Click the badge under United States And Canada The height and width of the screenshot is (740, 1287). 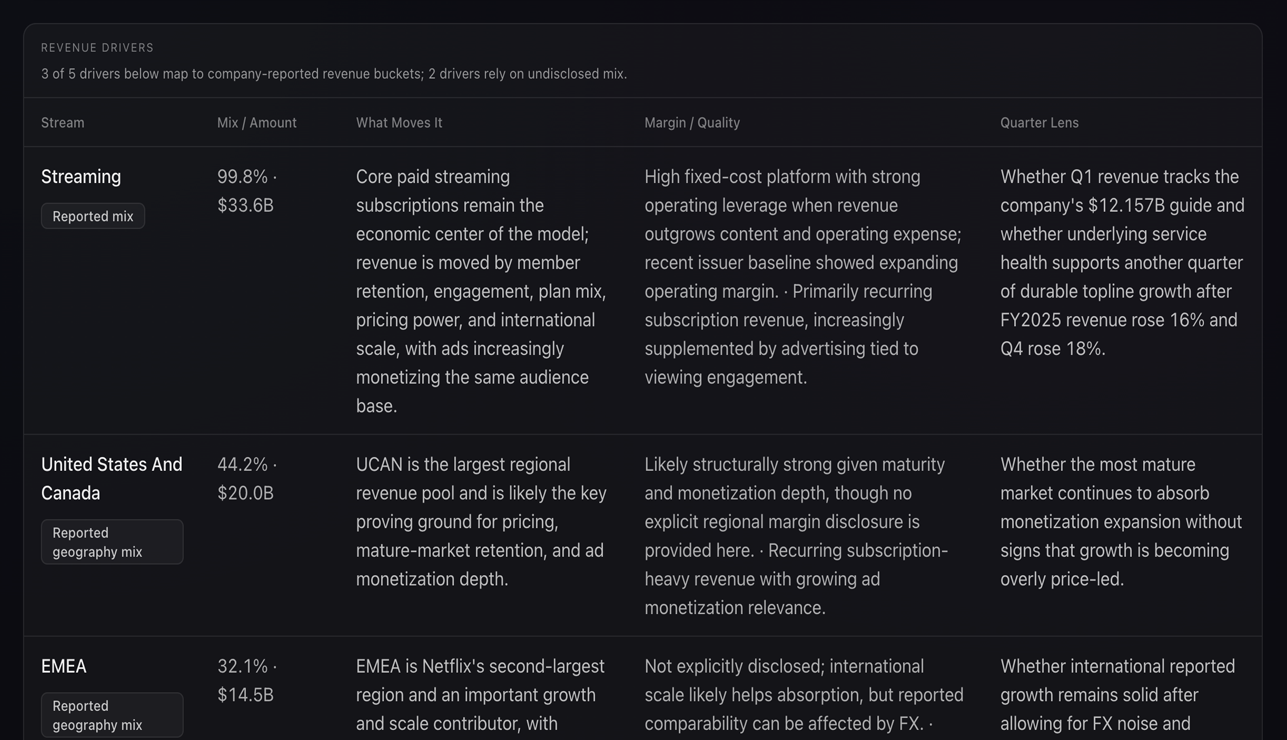[112, 542]
